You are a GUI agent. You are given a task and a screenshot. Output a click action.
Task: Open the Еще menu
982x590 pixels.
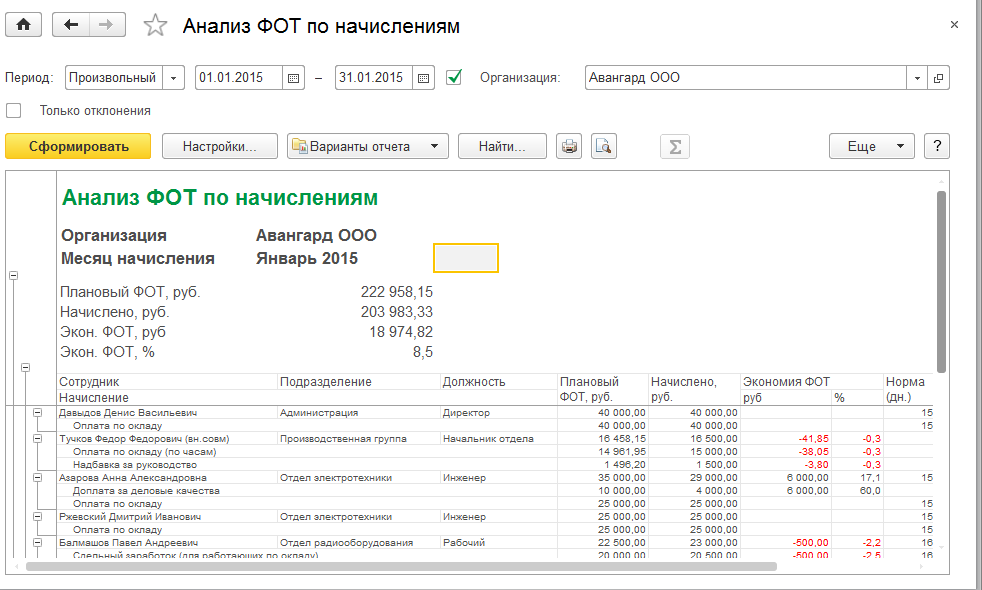click(x=872, y=147)
